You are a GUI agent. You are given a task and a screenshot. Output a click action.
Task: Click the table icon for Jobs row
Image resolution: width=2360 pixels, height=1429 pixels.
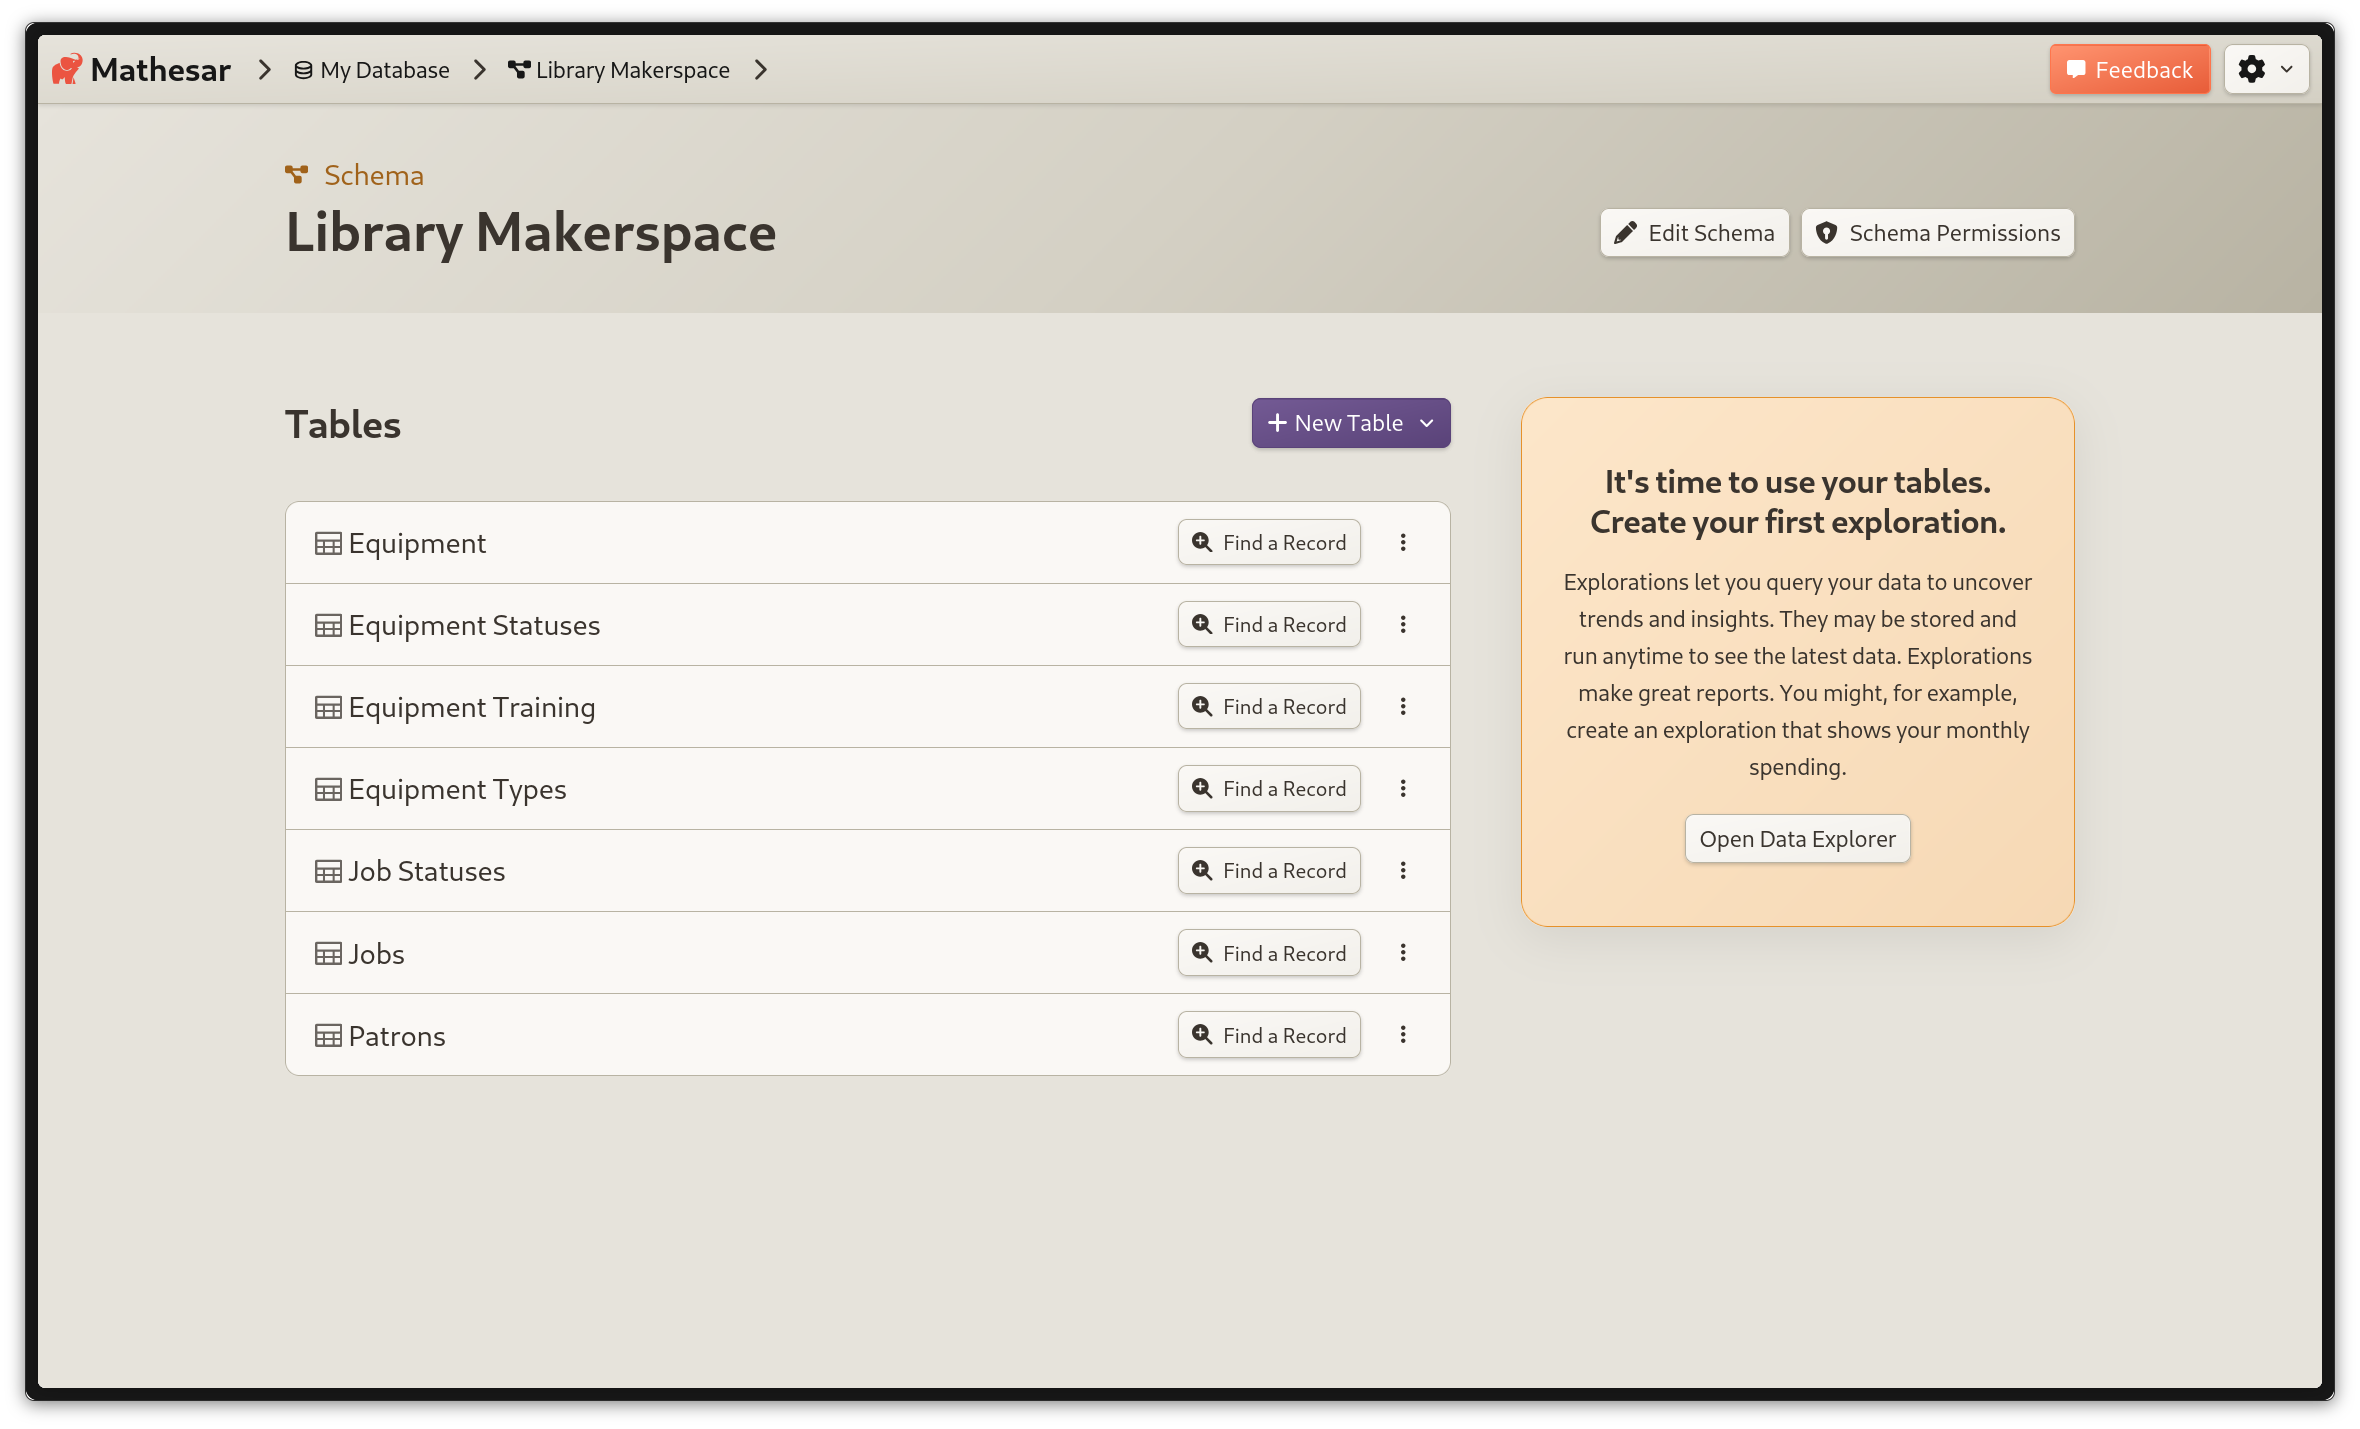pos(328,953)
